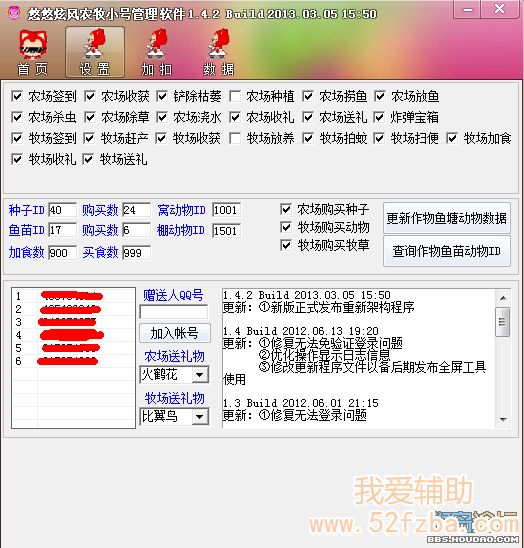524x548 pixels.
Task: Toggle the 农场捞鱼 checkbox
Action: click(x=308, y=96)
